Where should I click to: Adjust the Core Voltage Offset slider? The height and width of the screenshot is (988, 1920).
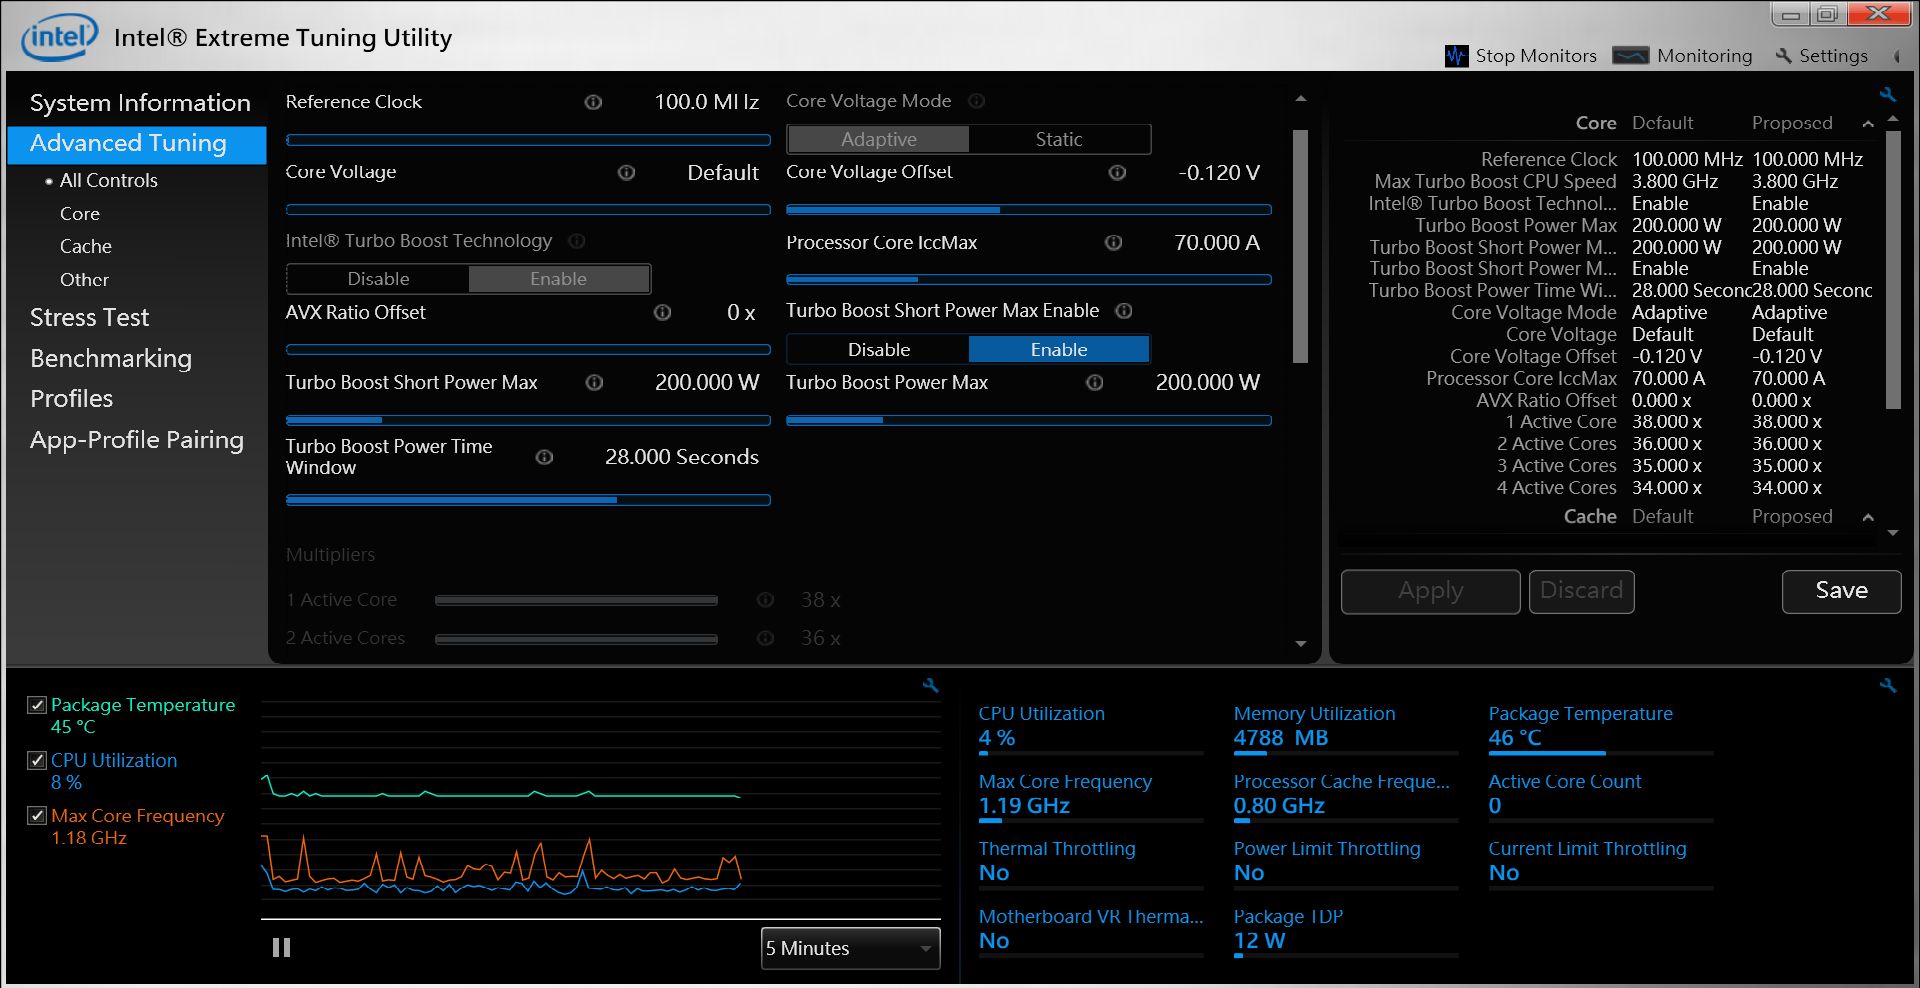pos(1029,210)
